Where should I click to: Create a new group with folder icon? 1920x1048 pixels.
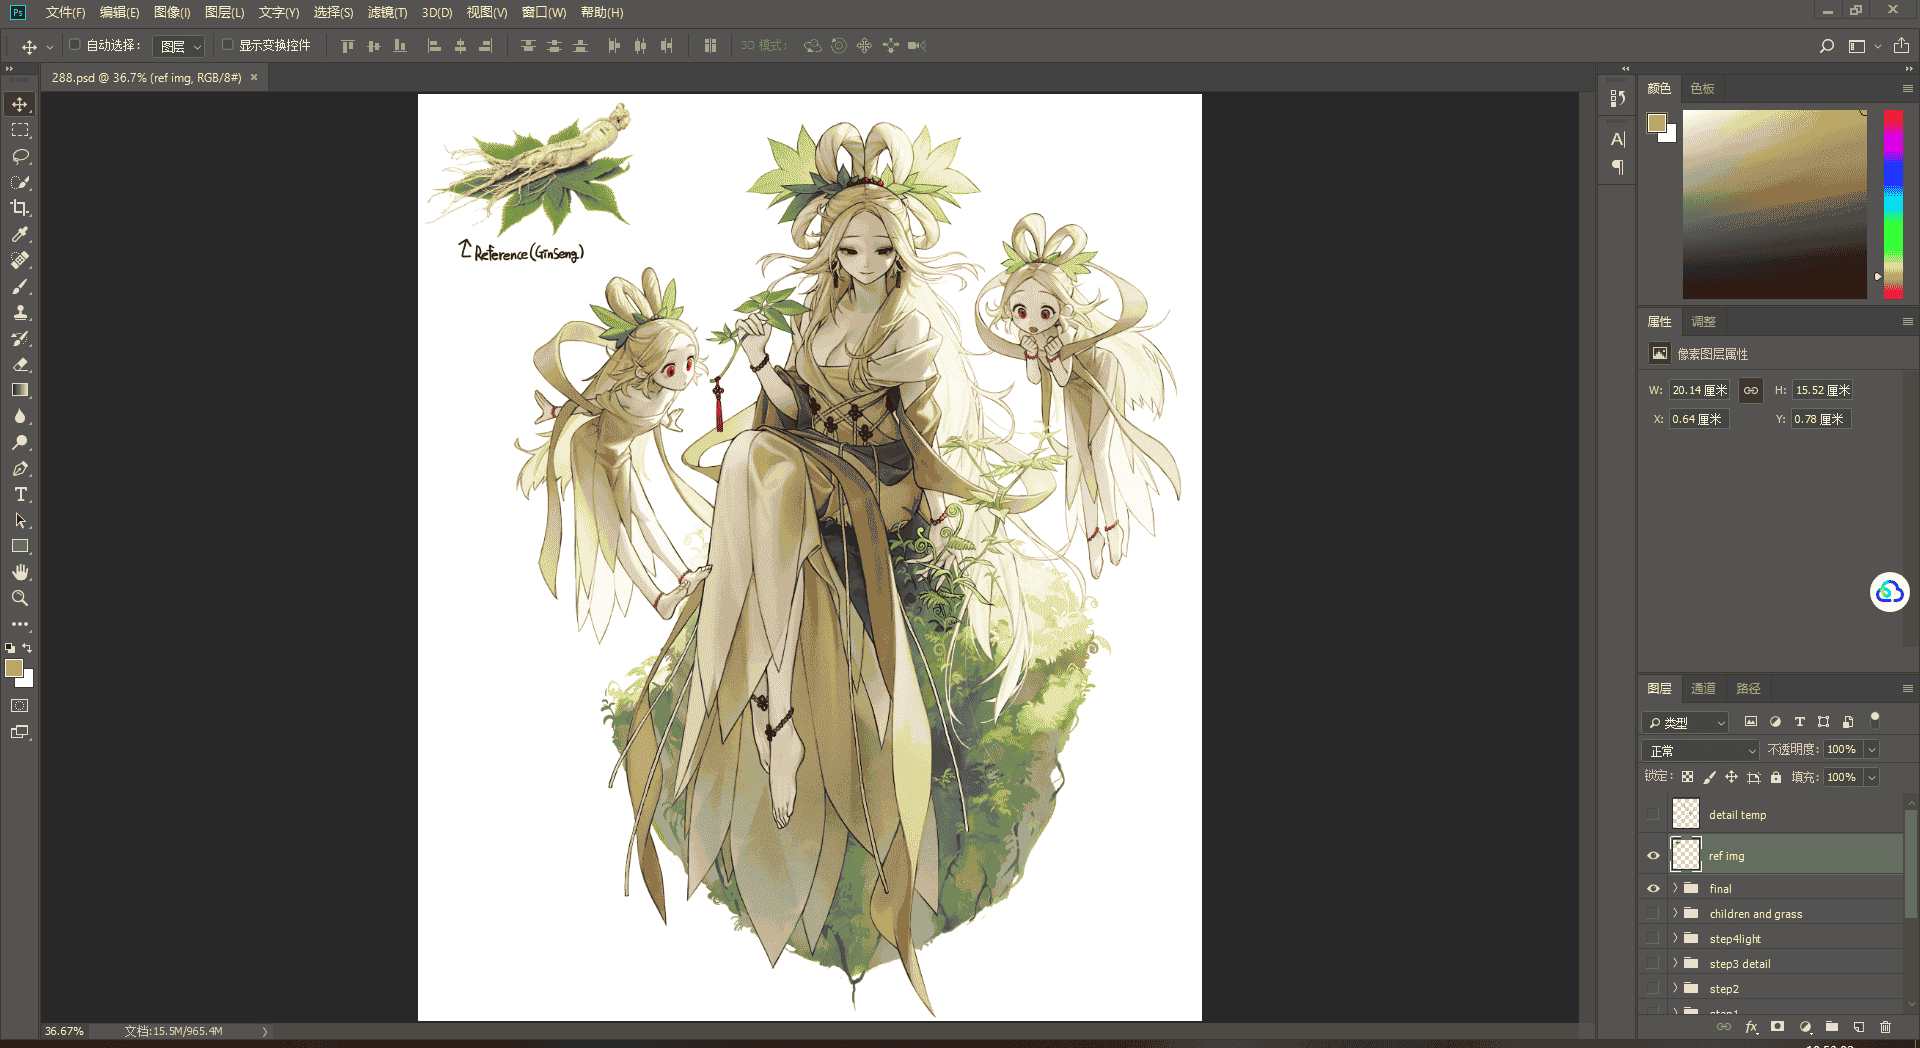(1832, 1027)
